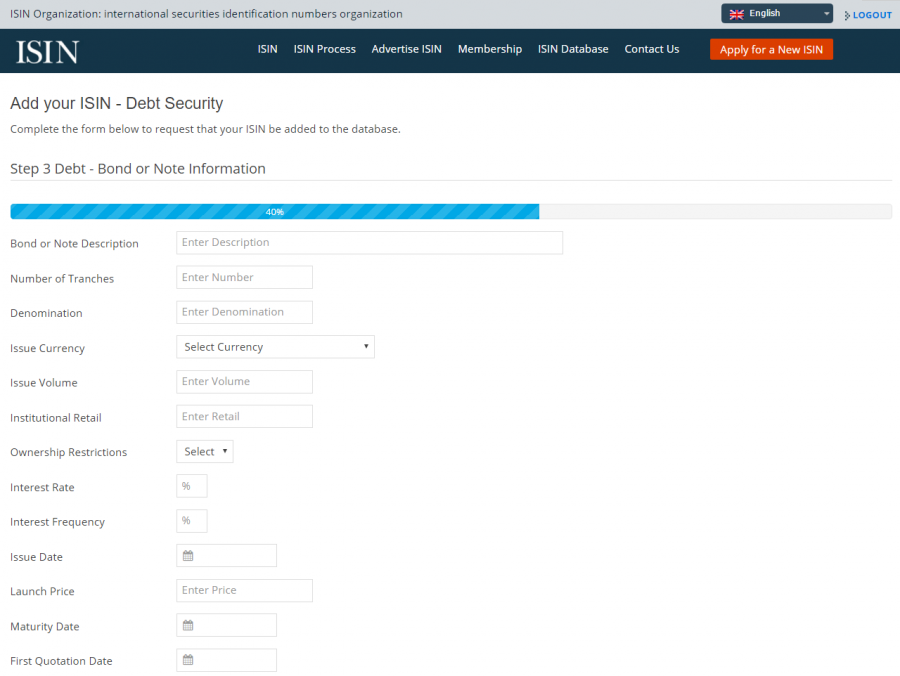Open the Advertise ISIN page

tap(406, 48)
